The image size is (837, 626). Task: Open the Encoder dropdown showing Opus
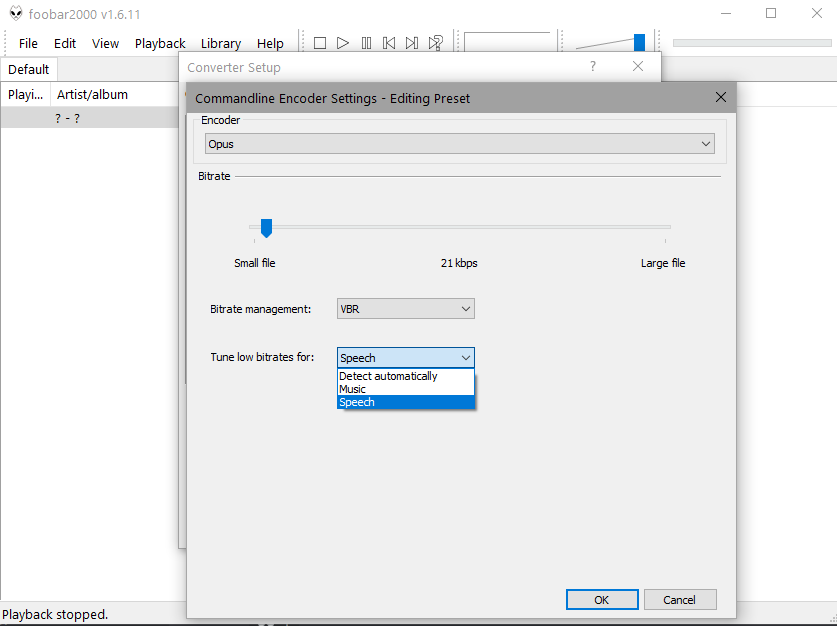pos(460,144)
